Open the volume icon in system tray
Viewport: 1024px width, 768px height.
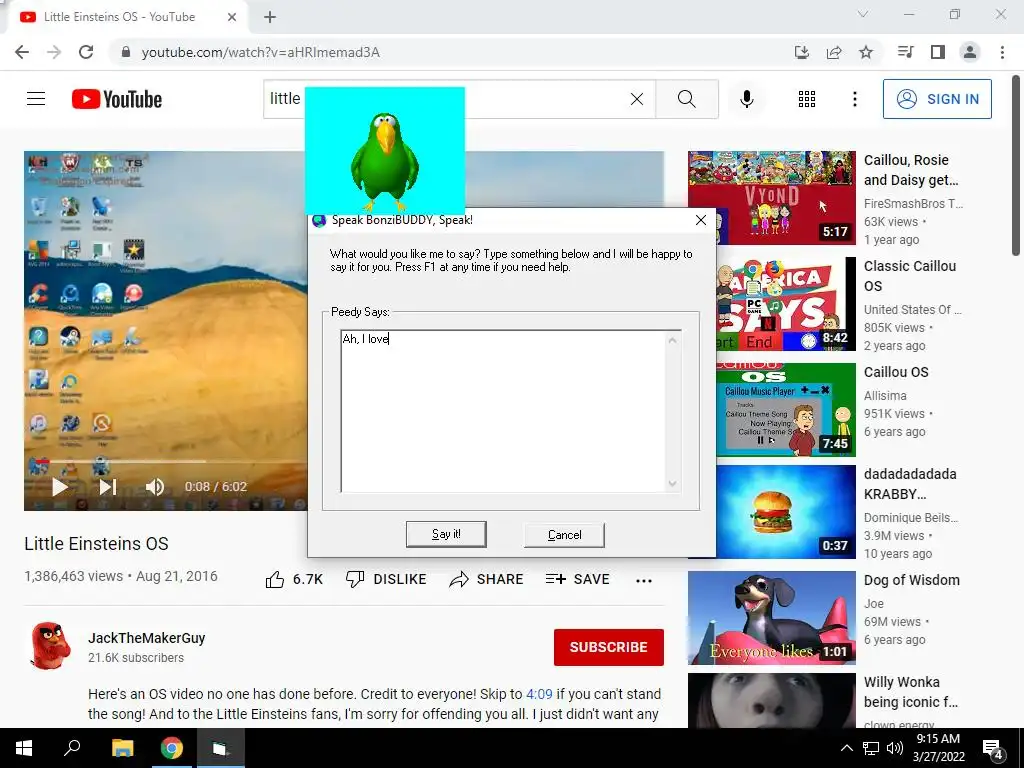click(x=895, y=748)
